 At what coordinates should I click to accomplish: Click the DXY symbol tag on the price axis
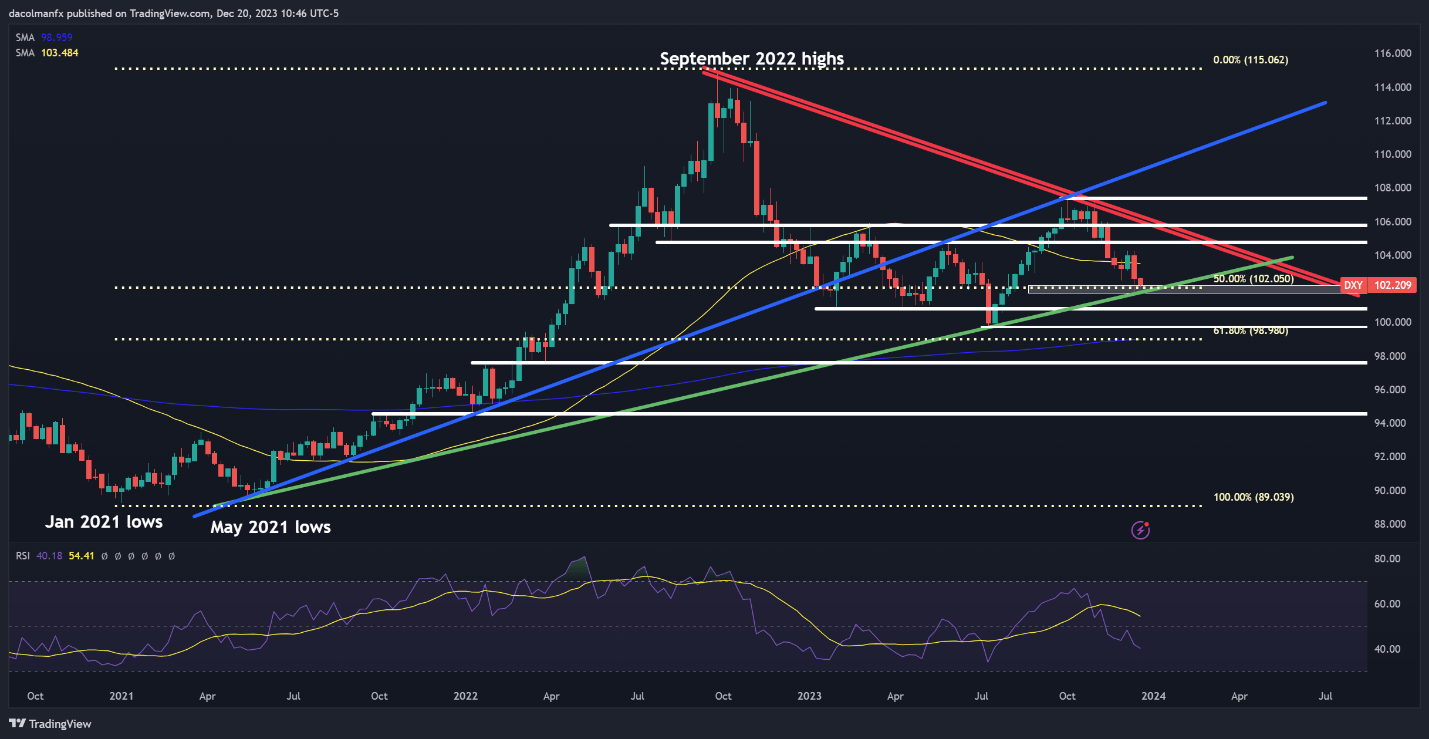coord(1353,286)
